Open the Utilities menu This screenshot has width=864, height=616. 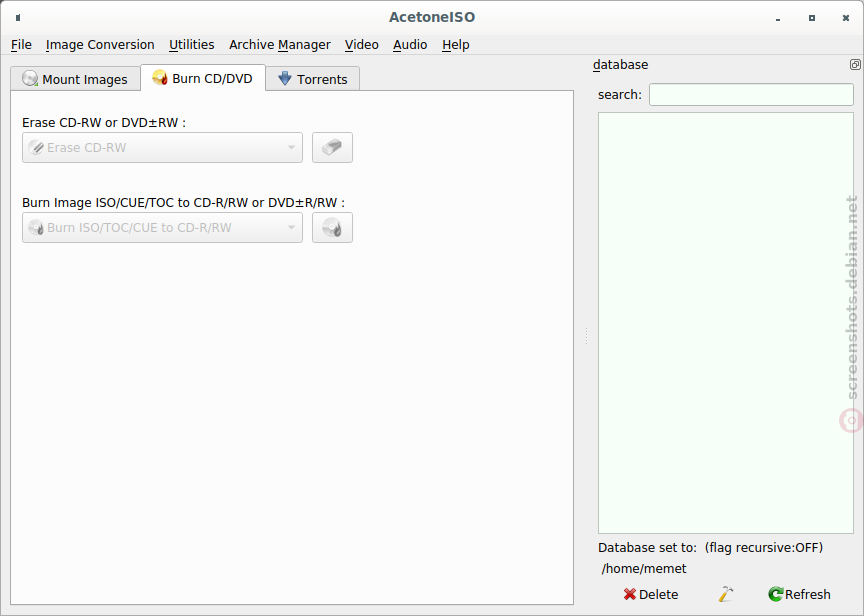(x=192, y=45)
